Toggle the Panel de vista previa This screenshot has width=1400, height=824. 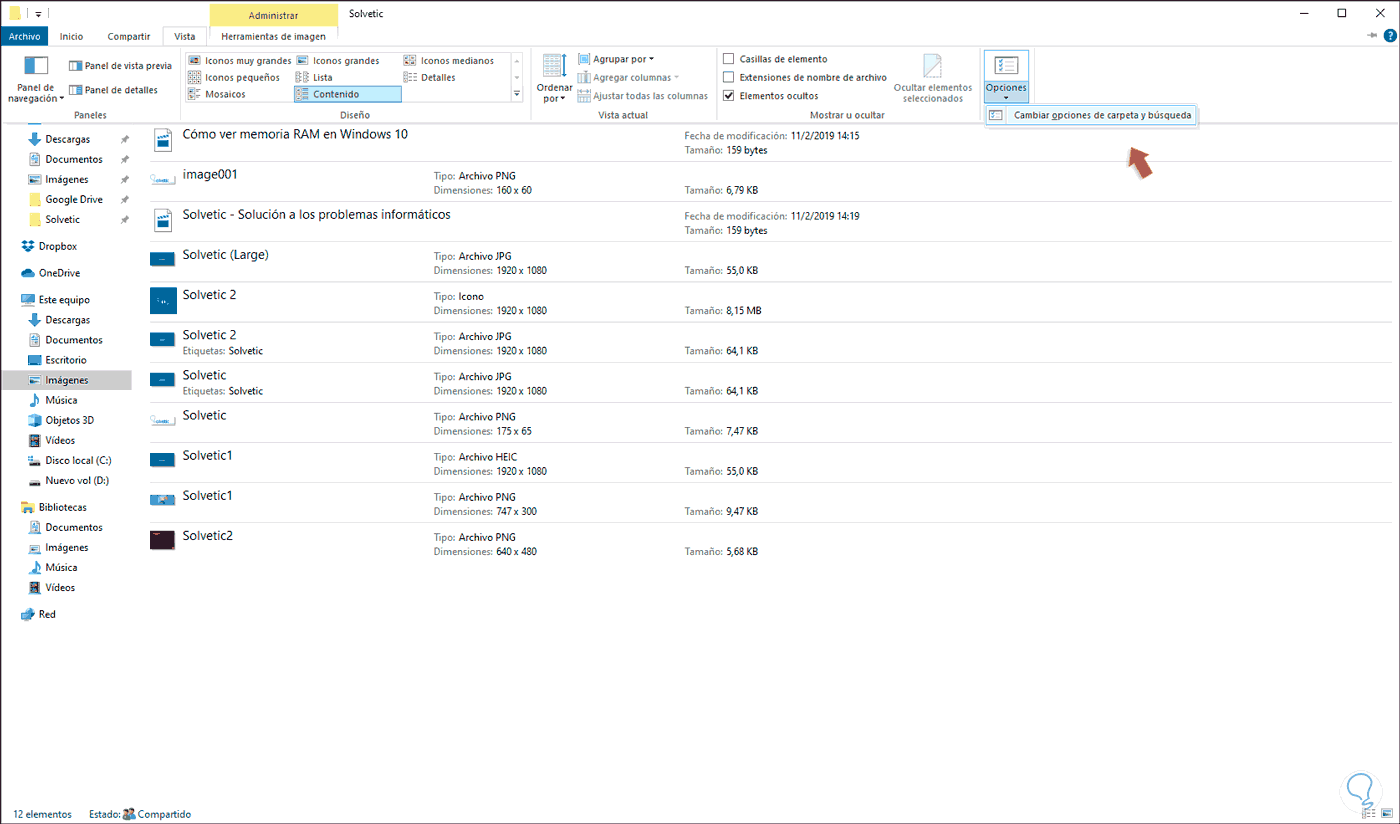[x=120, y=66]
